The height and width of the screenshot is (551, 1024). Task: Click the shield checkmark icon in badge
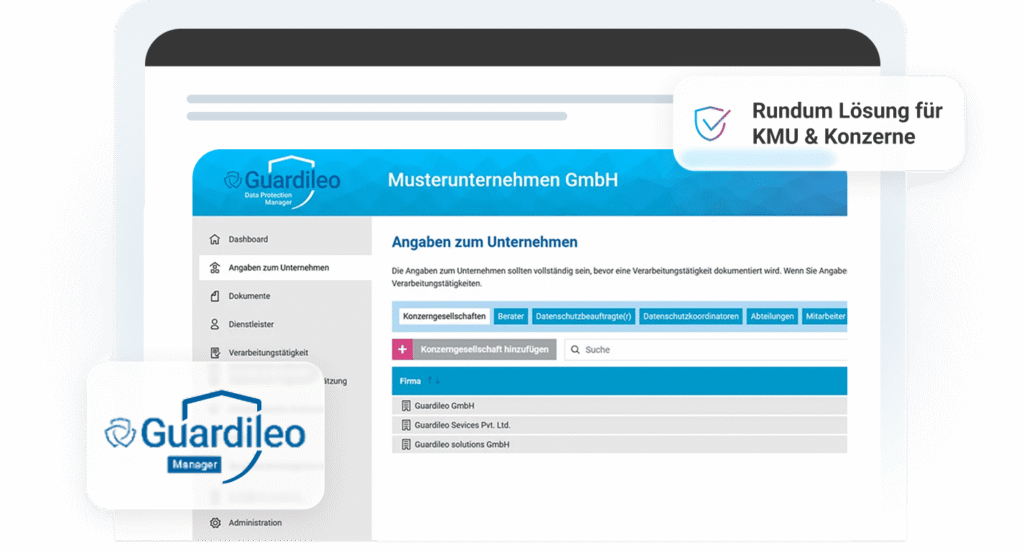712,123
